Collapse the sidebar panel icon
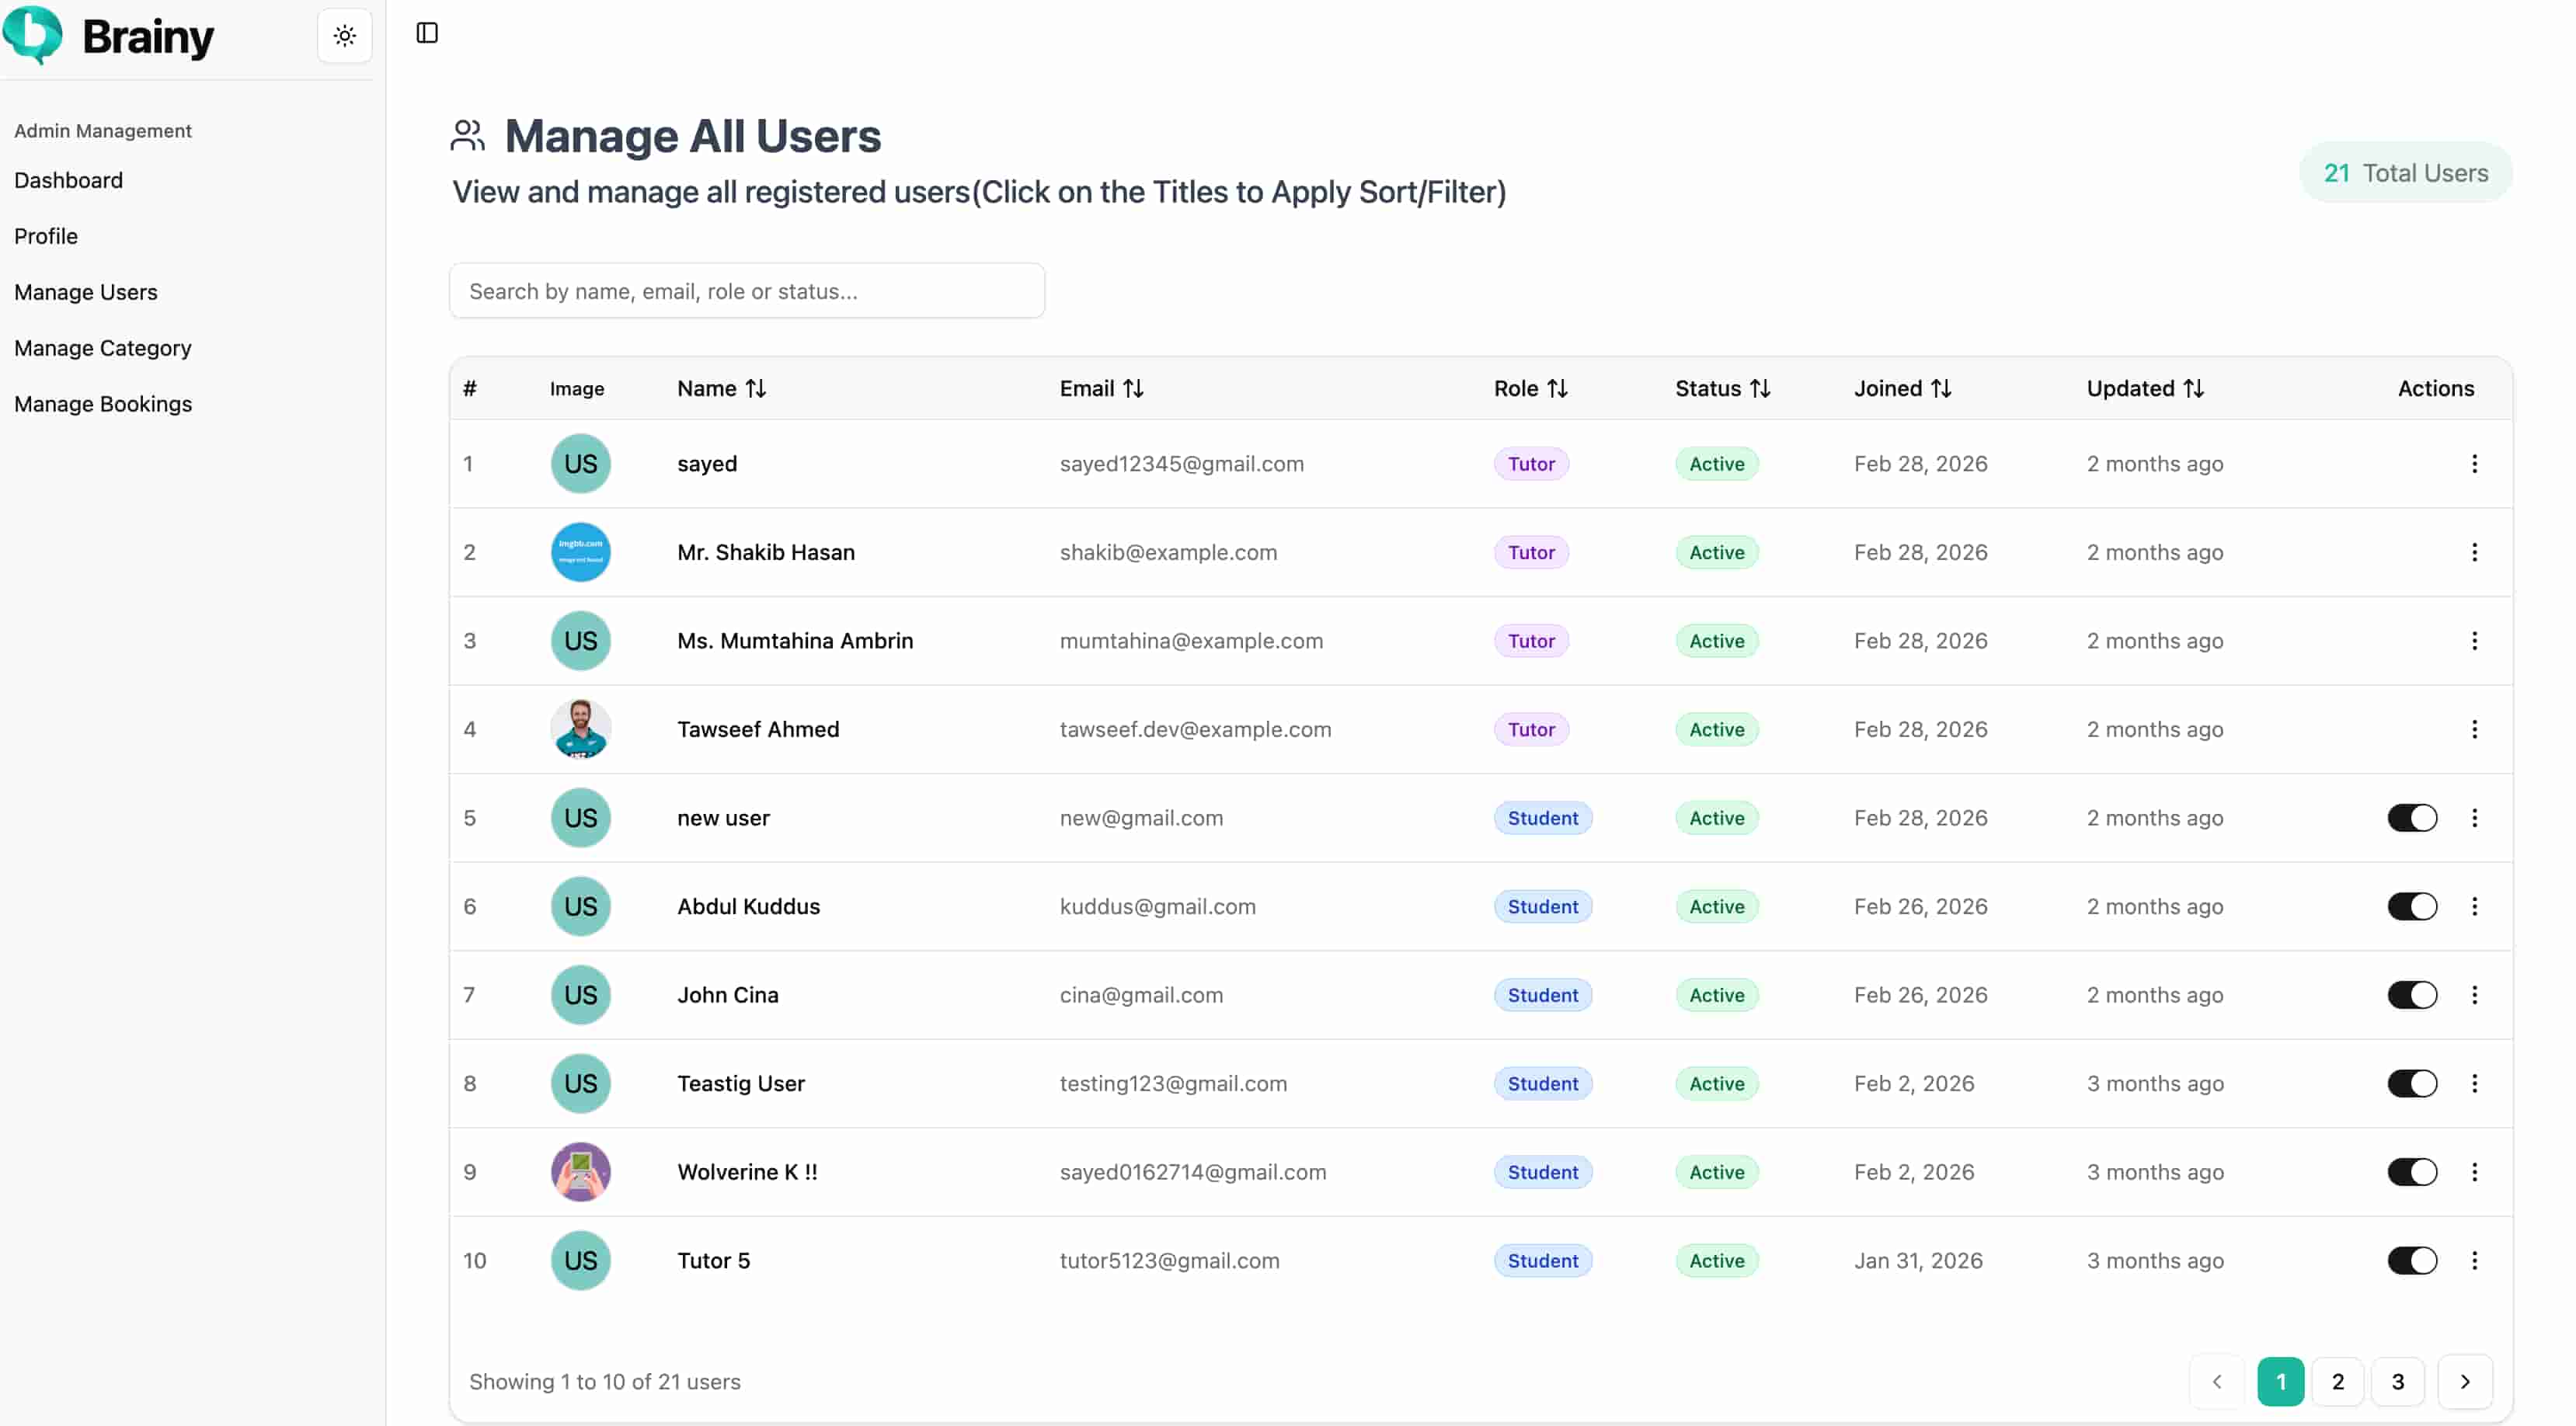The image size is (2576, 1426). pyautogui.click(x=427, y=33)
